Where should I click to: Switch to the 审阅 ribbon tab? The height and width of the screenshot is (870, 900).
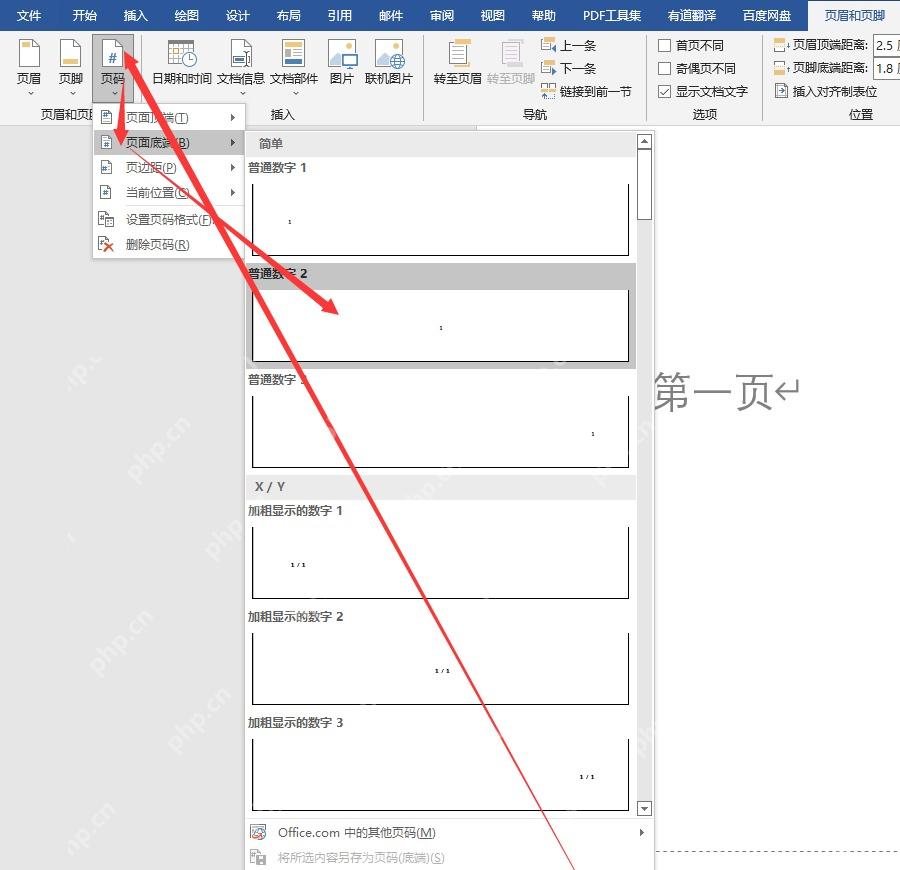442,15
